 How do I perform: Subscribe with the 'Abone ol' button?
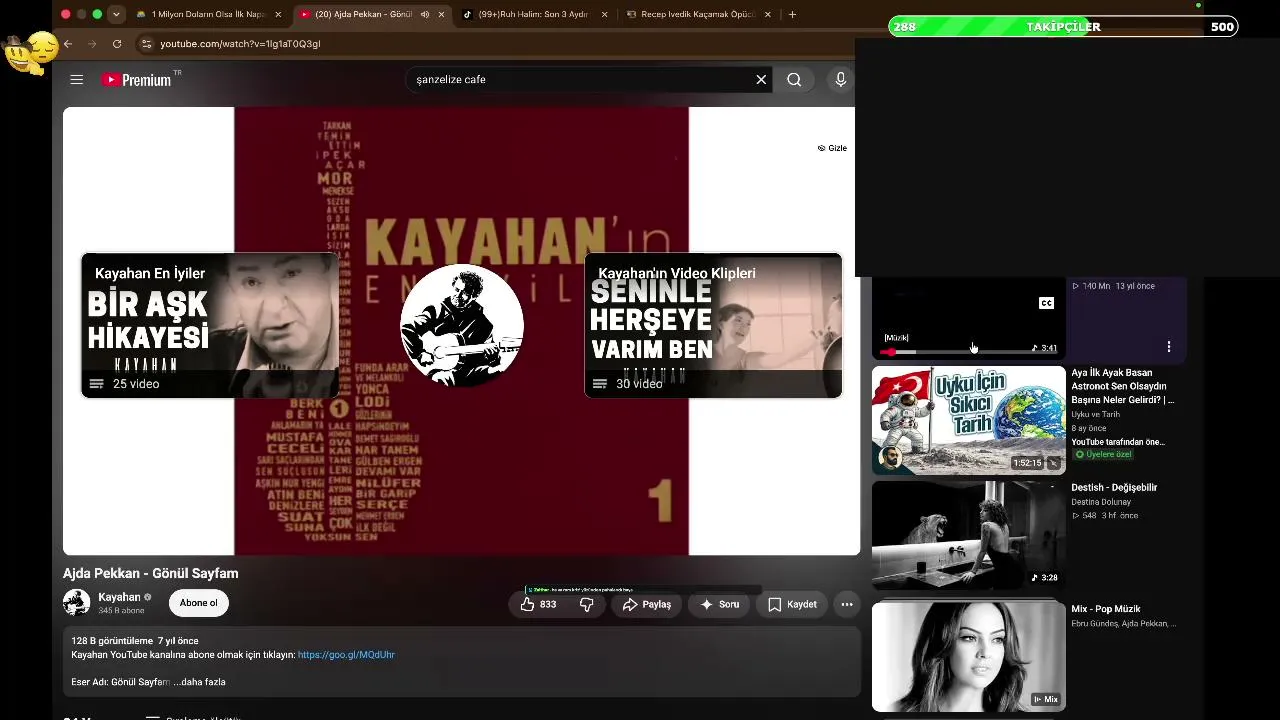tap(198, 603)
